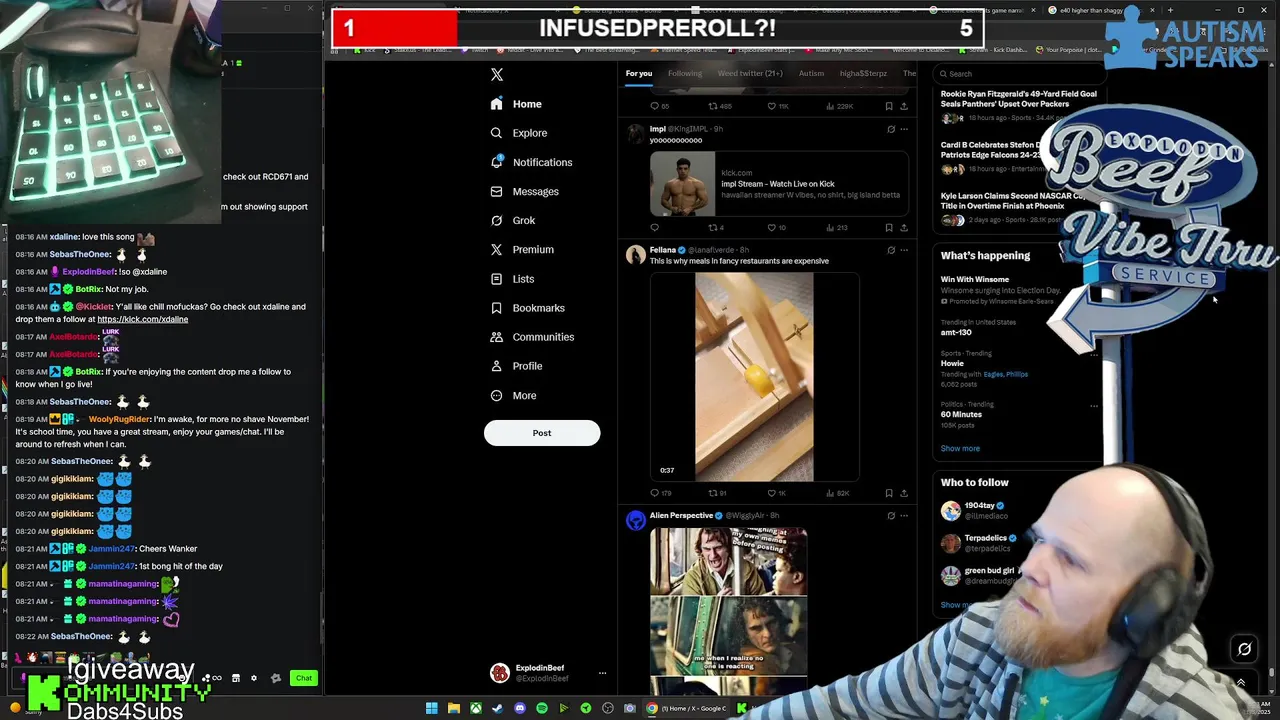Like the Fellana restaurant post
Viewport: 1280px width, 720px height.
[776, 493]
